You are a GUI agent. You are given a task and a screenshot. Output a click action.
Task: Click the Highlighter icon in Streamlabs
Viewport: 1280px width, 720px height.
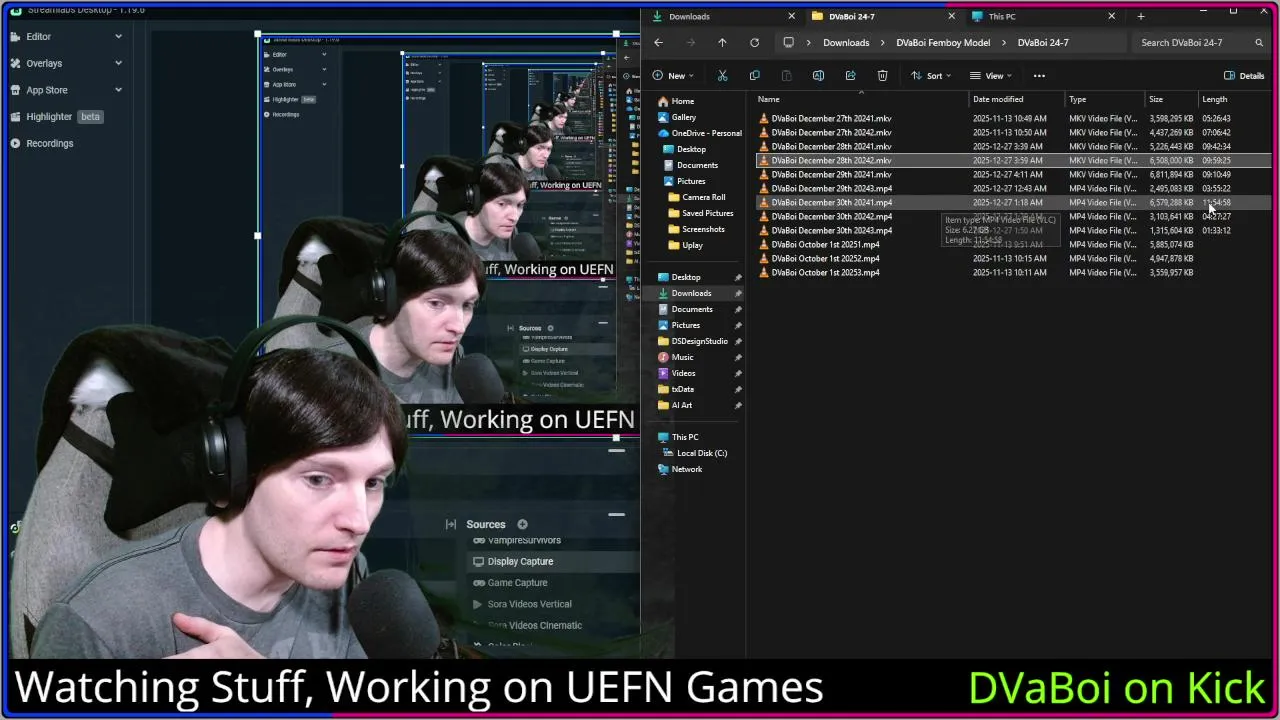pos(15,117)
